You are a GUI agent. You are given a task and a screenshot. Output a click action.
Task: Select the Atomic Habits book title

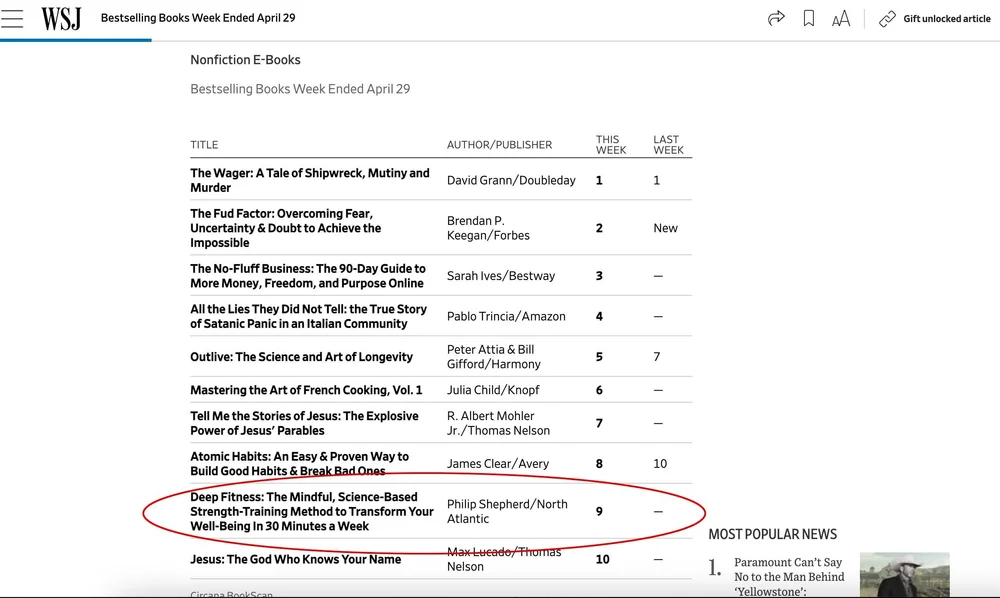click(299, 463)
